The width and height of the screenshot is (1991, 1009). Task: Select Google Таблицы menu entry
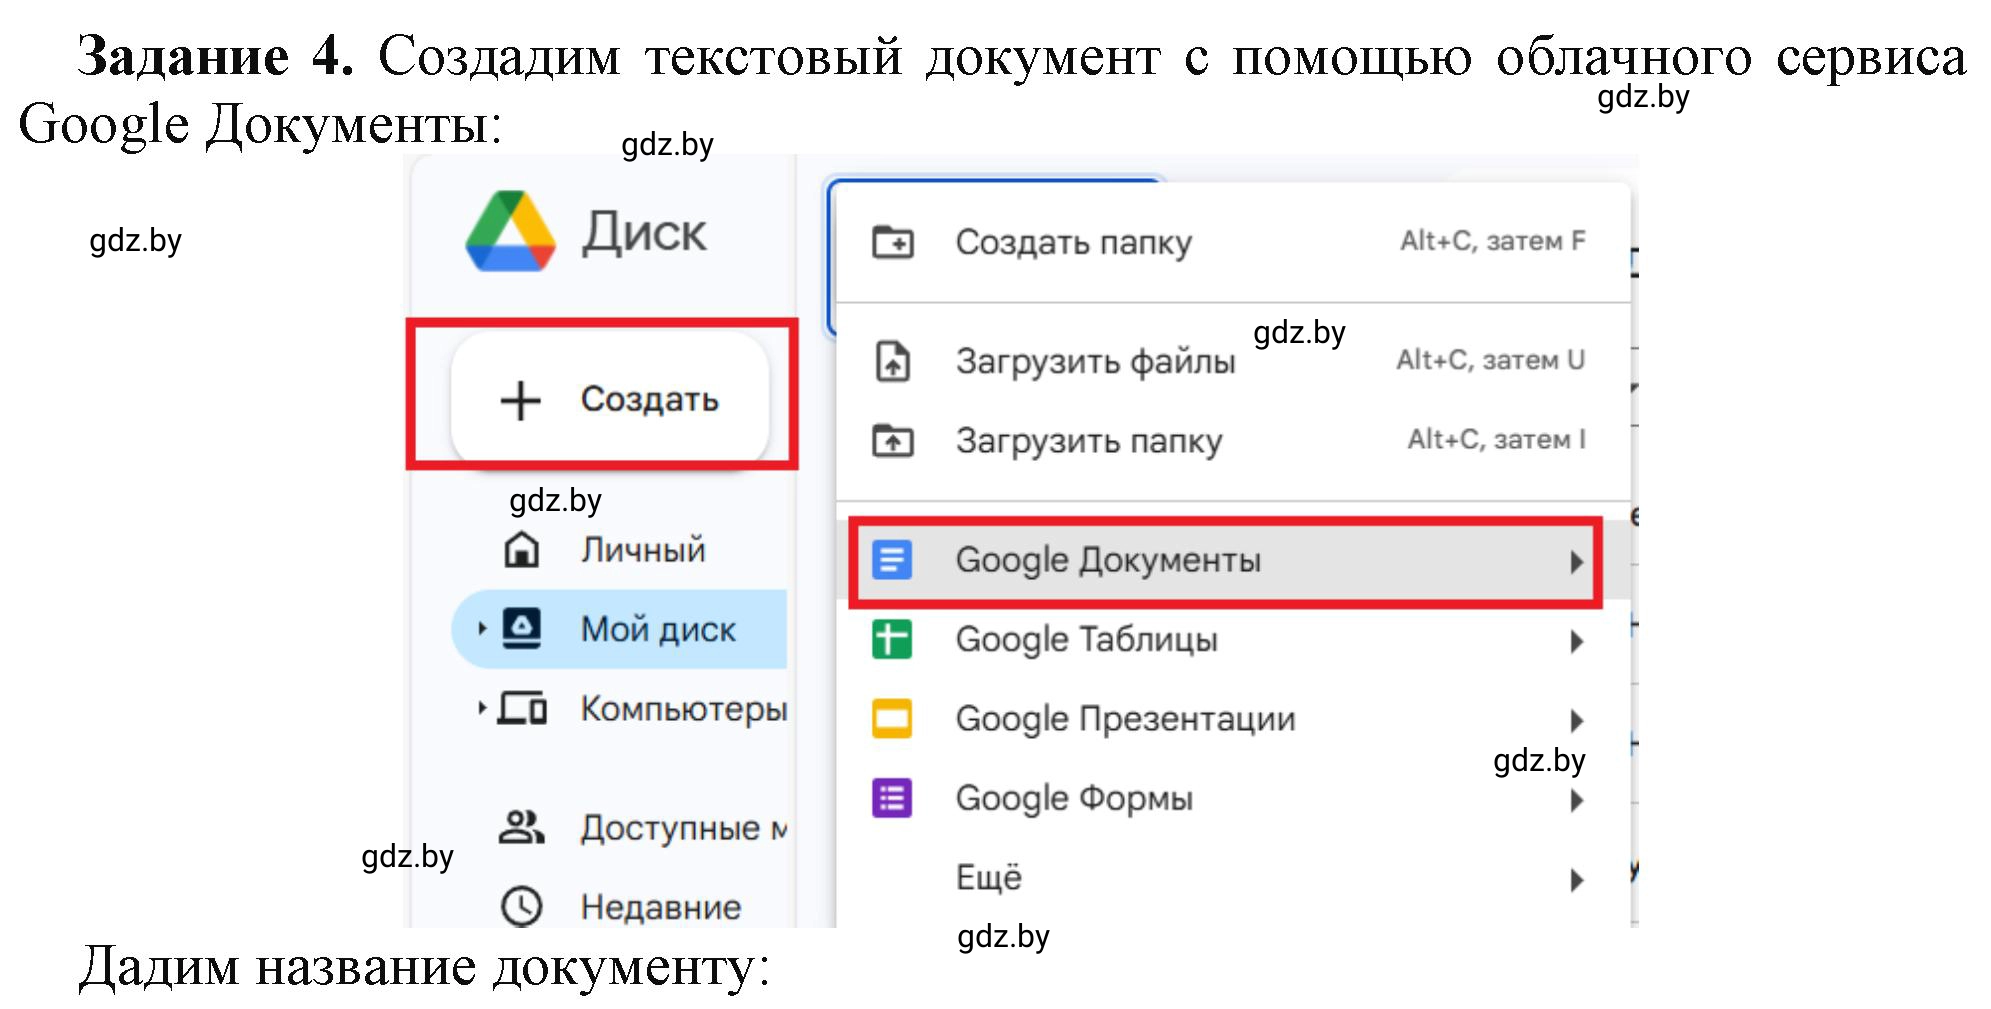1233,640
